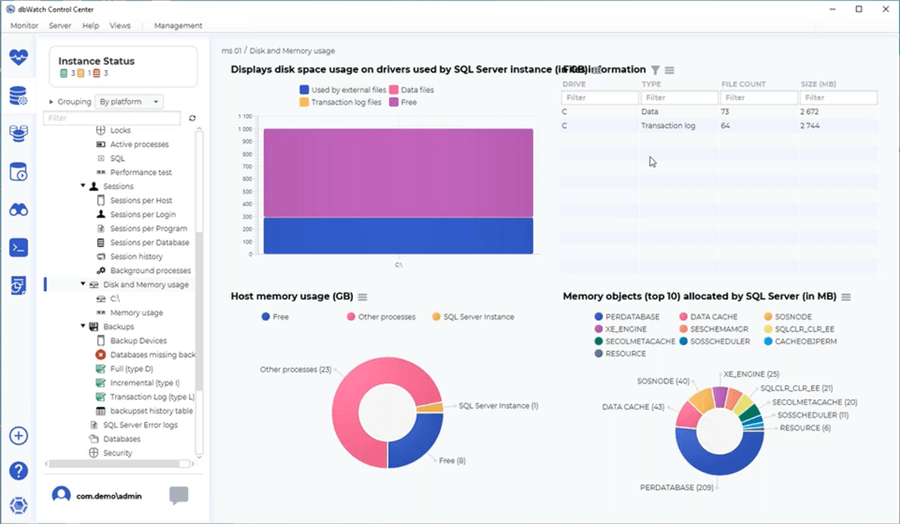
Task: Toggle the Transaction log files legend
Action: point(340,102)
